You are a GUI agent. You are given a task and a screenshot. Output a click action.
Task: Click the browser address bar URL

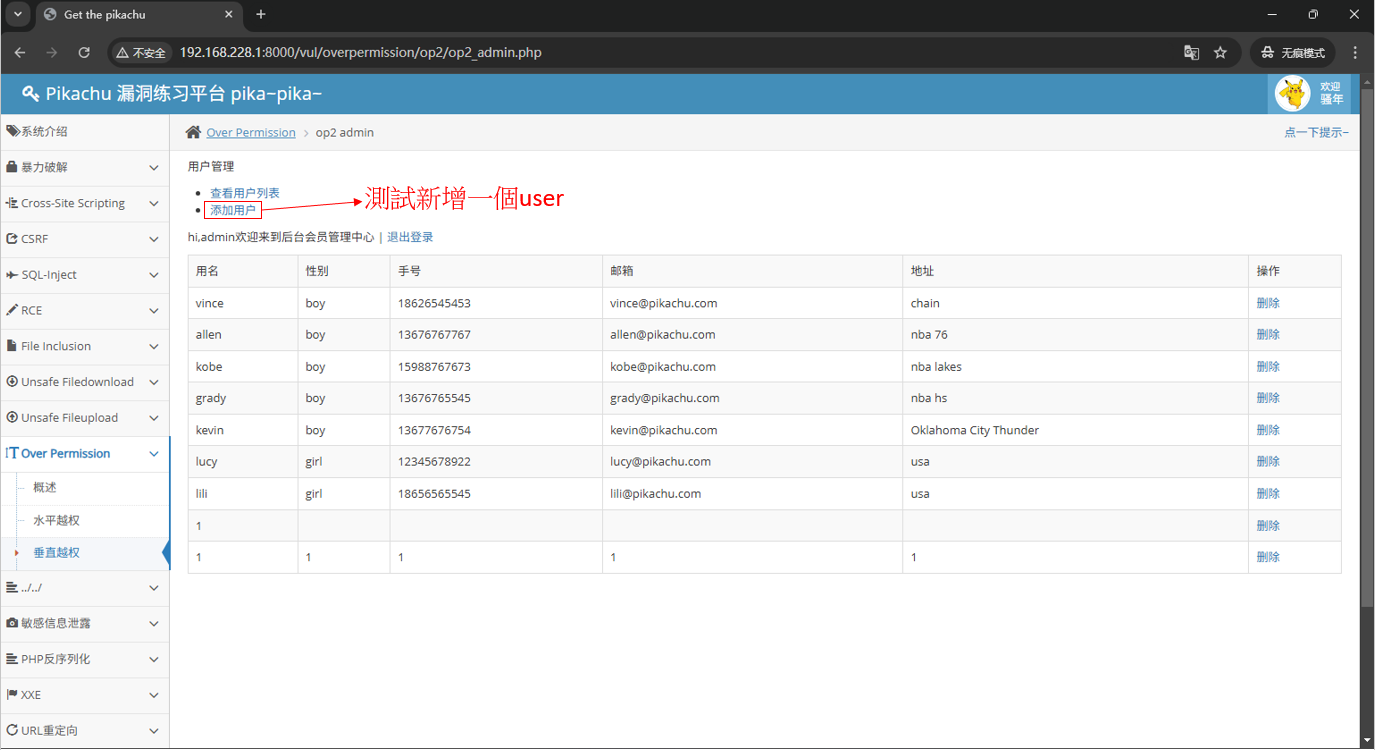pyautogui.click(x=361, y=52)
